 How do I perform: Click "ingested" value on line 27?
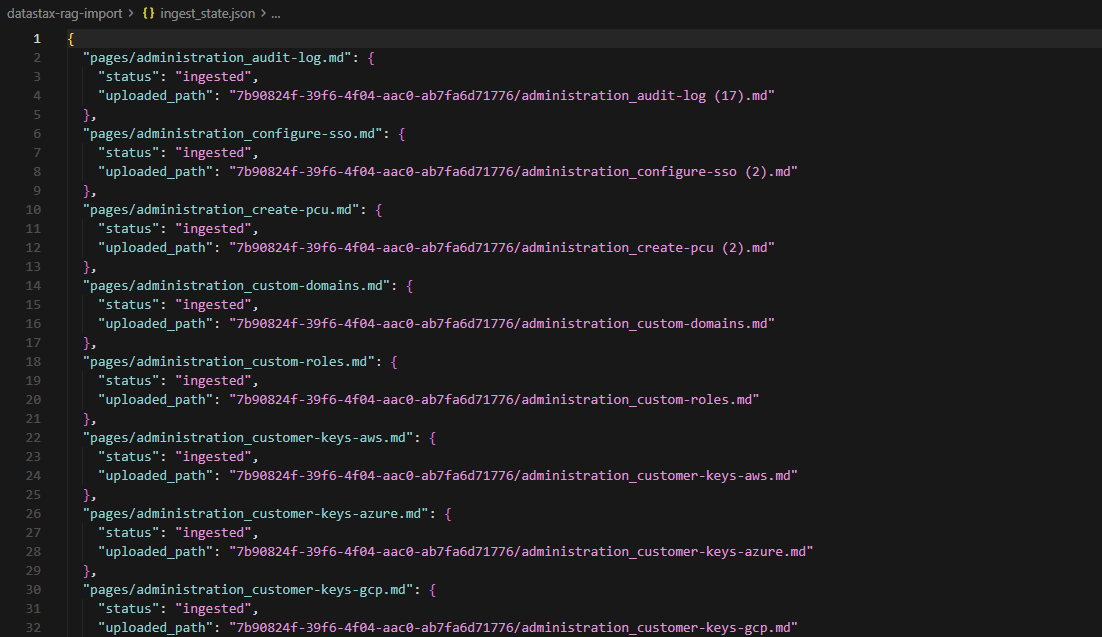[214, 532]
